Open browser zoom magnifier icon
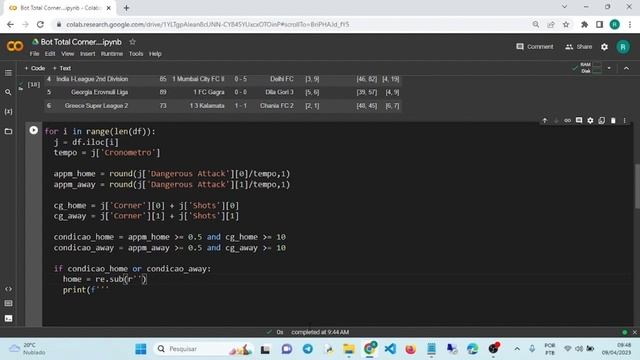The image size is (640, 360). pyautogui.click(x=536, y=24)
